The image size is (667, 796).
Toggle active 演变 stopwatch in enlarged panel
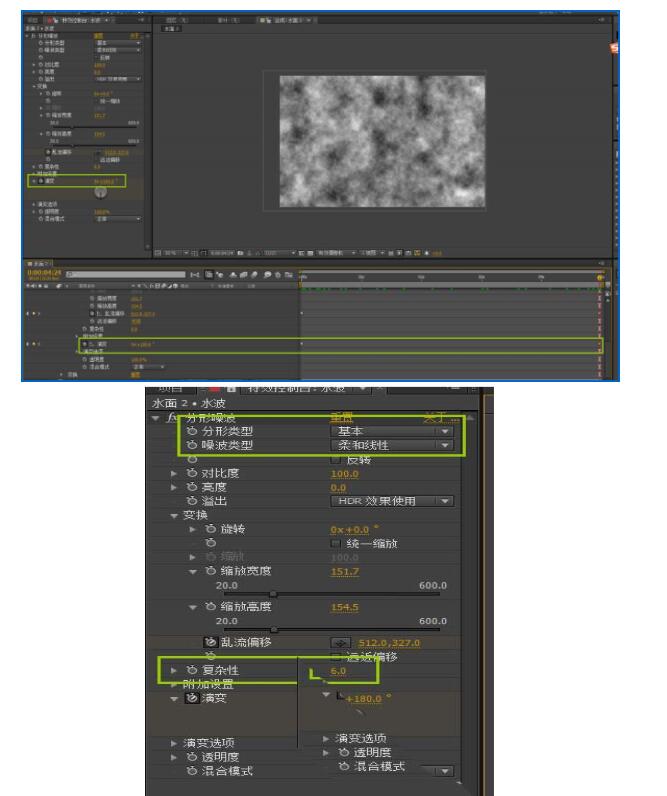[x=191, y=699]
